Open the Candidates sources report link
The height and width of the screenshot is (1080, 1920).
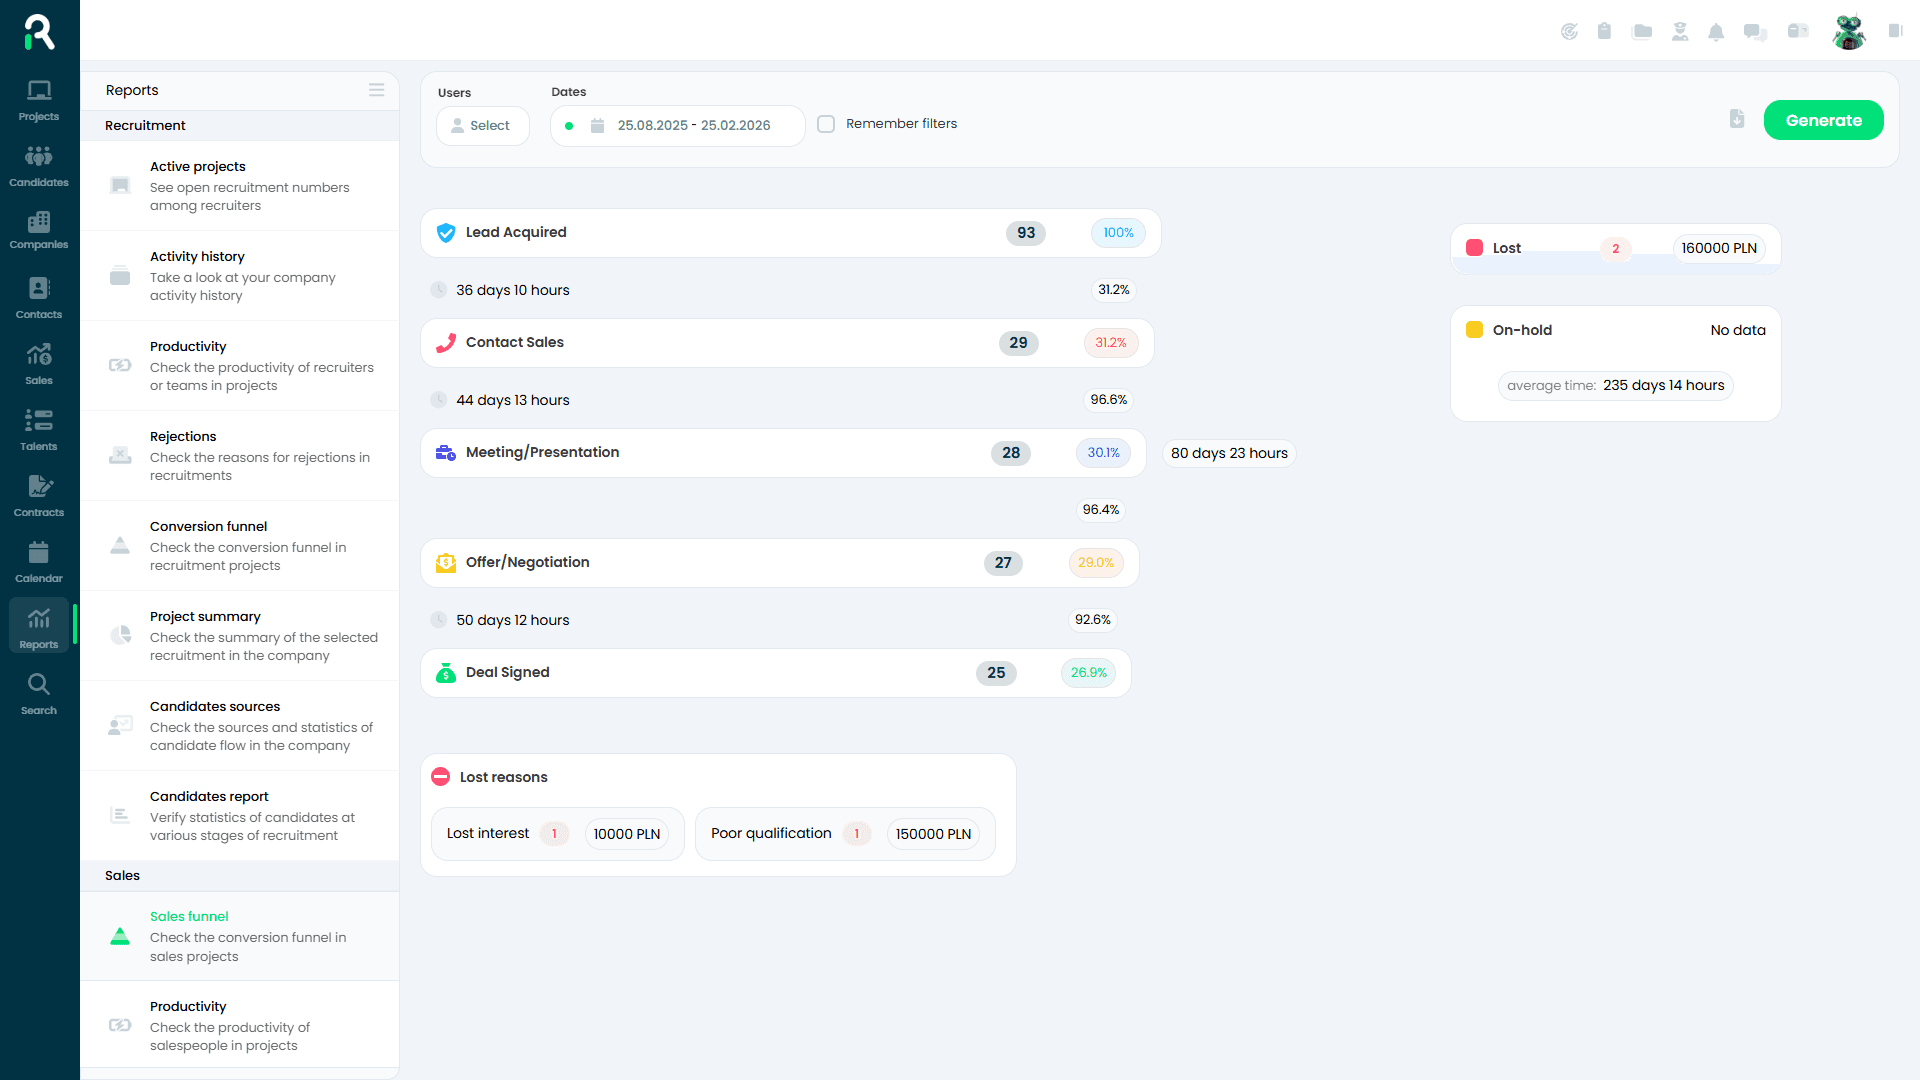[x=214, y=706]
